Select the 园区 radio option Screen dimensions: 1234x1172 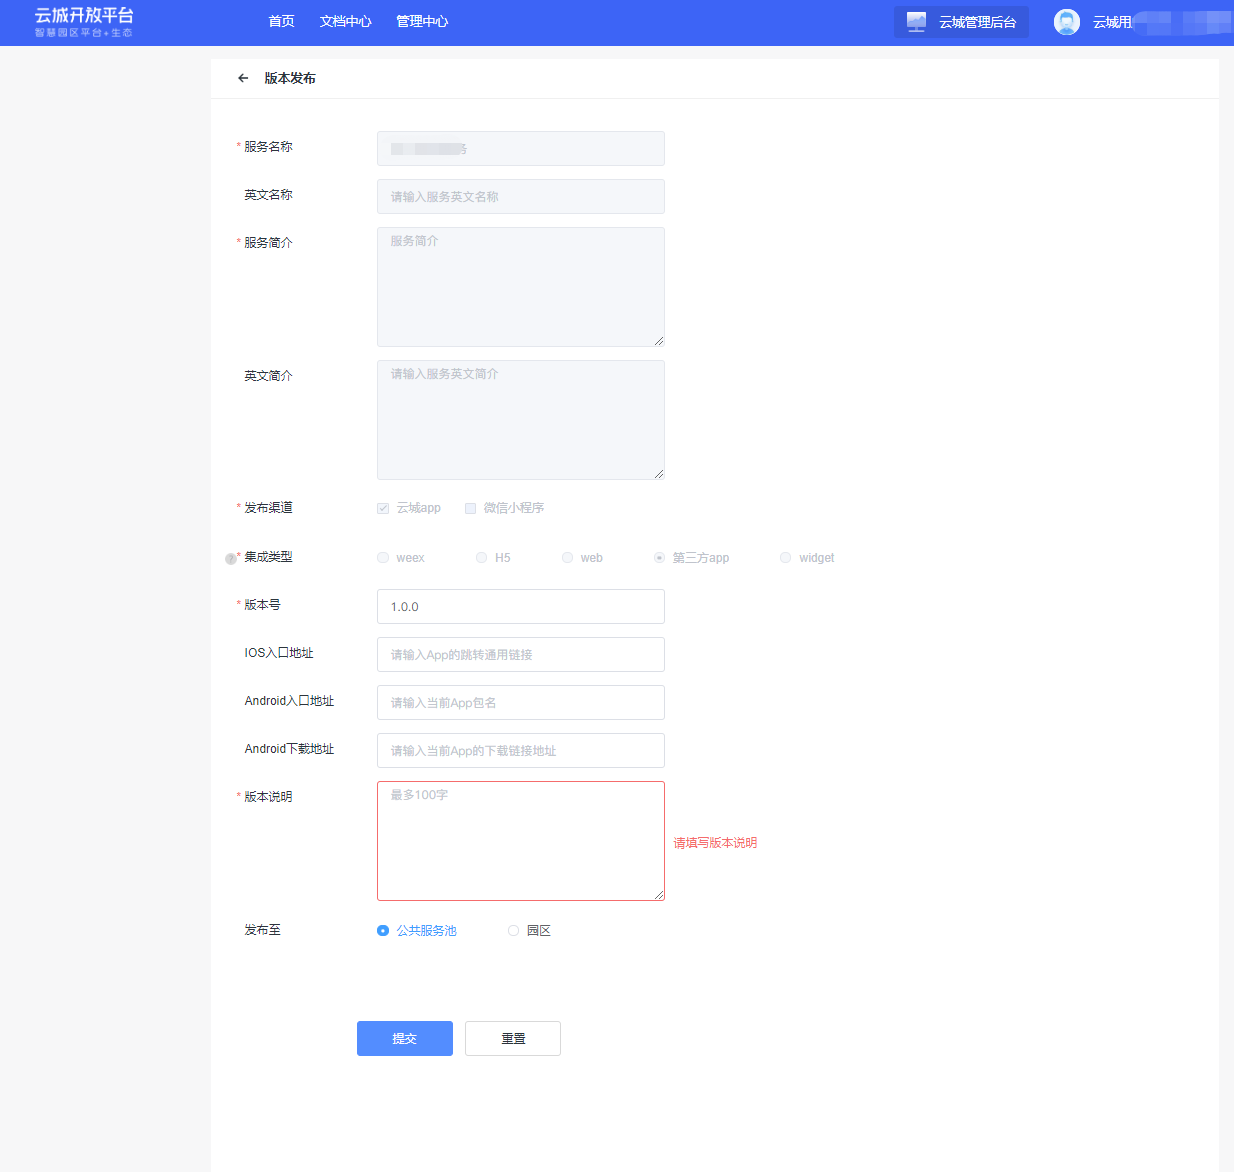click(513, 931)
